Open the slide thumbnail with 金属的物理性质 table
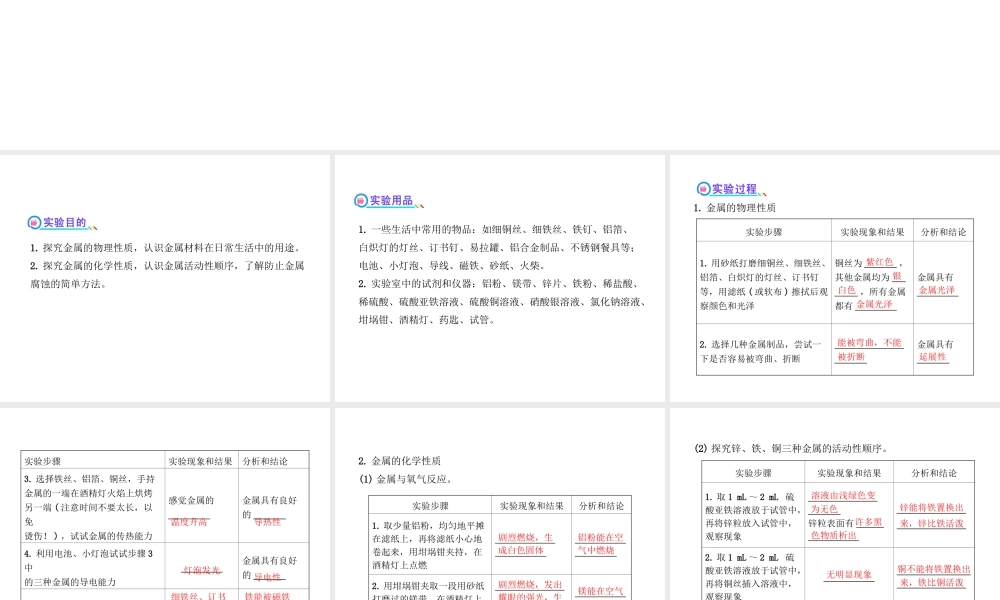The height and width of the screenshot is (600, 1000). tap(835, 278)
